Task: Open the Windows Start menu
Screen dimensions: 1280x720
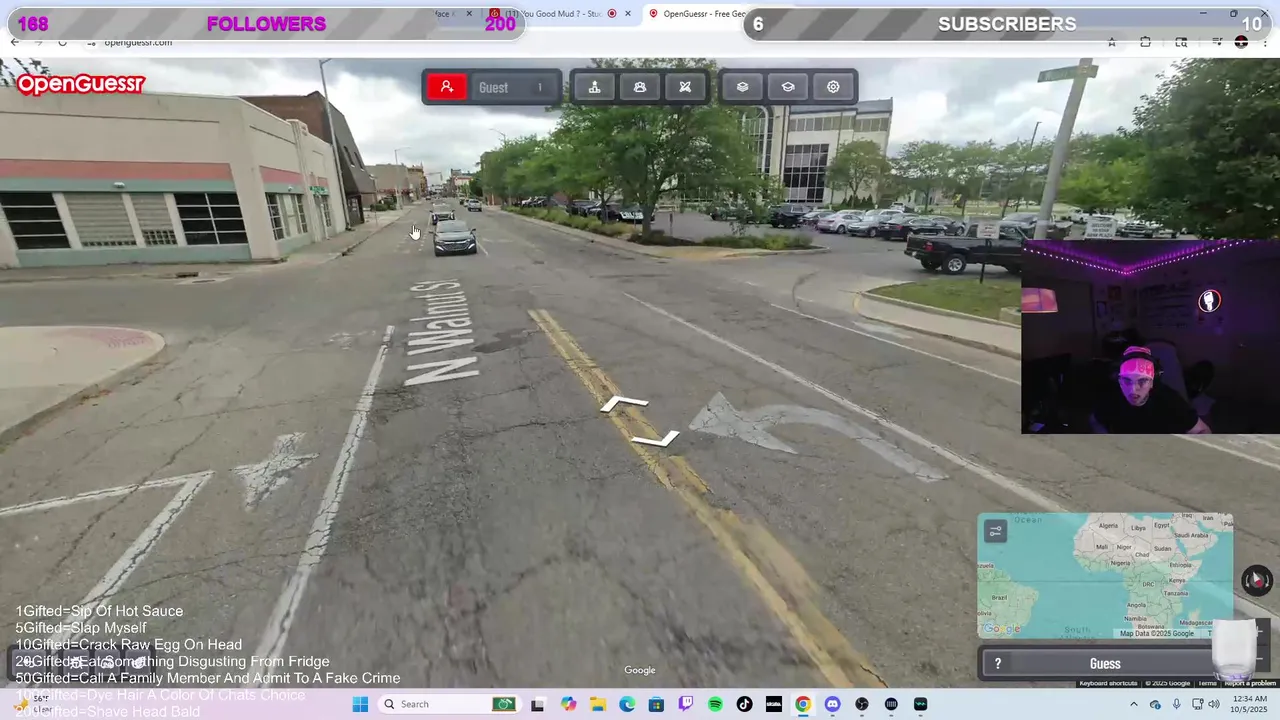Action: coord(360,704)
